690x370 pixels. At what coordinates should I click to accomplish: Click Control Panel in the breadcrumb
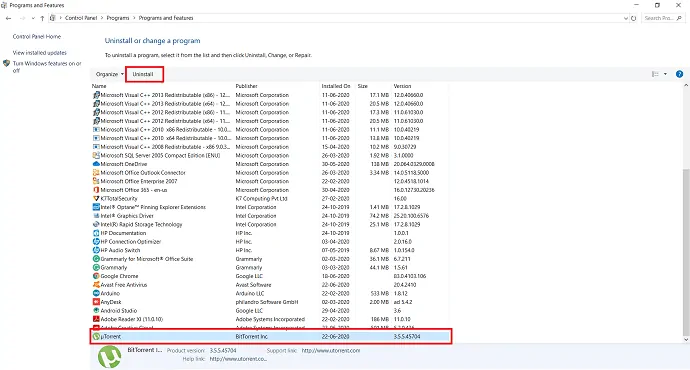tap(81, 18)
